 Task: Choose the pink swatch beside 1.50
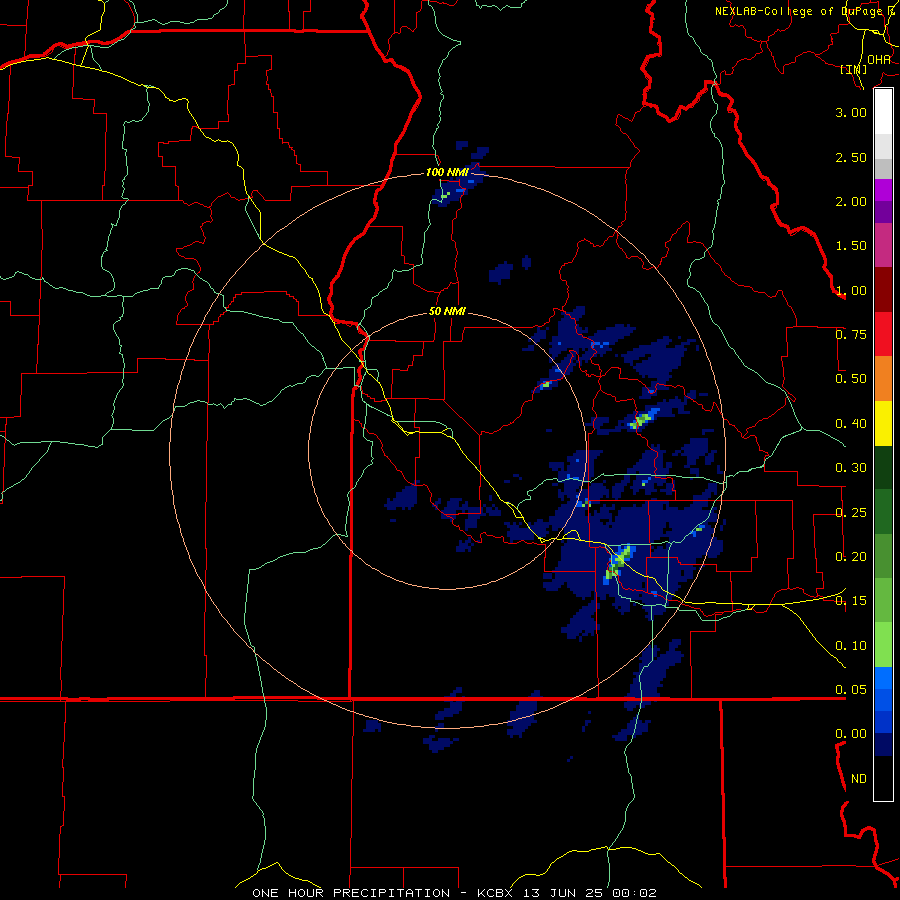pyautogui.click(x=883, y=245)
